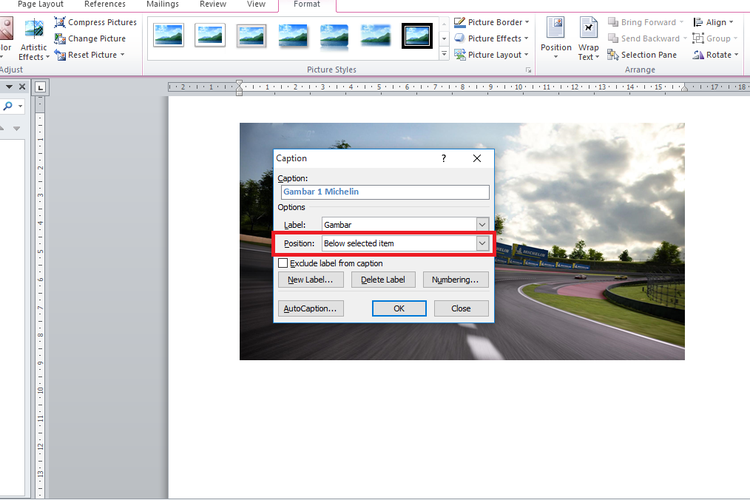The height and width of the screenshot is (500, 750).
Task: Open the Position picture menu
Action: coord(556,38)
